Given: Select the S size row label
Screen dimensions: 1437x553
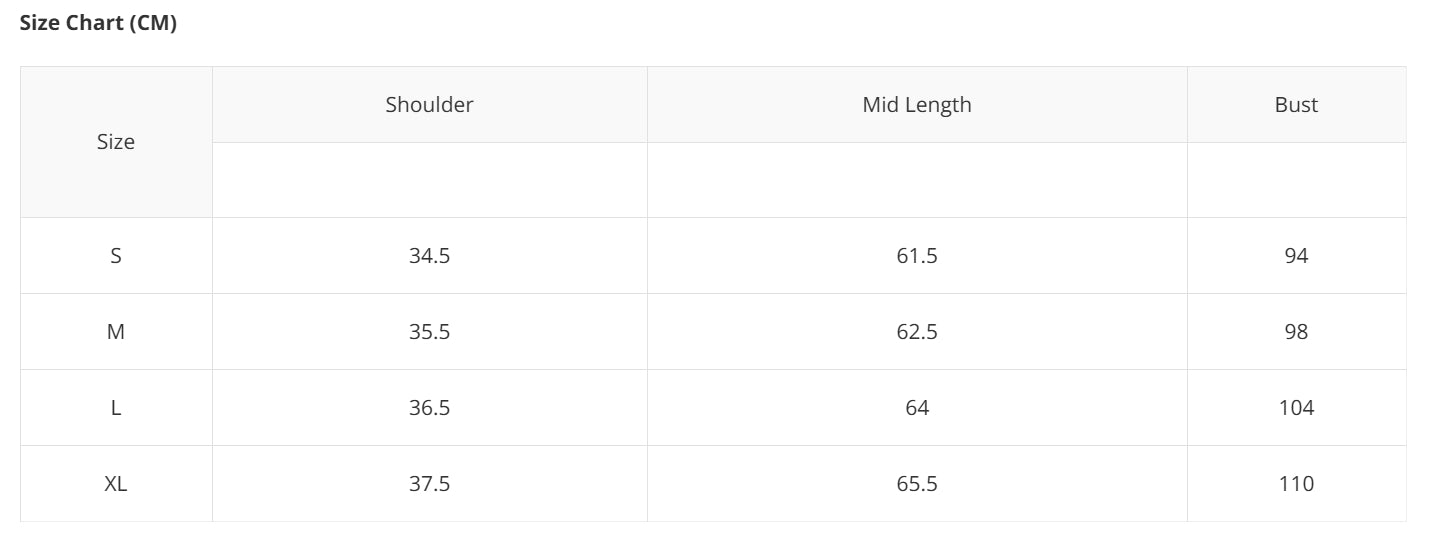Looking at the screenshot, I should coord(116,256).
